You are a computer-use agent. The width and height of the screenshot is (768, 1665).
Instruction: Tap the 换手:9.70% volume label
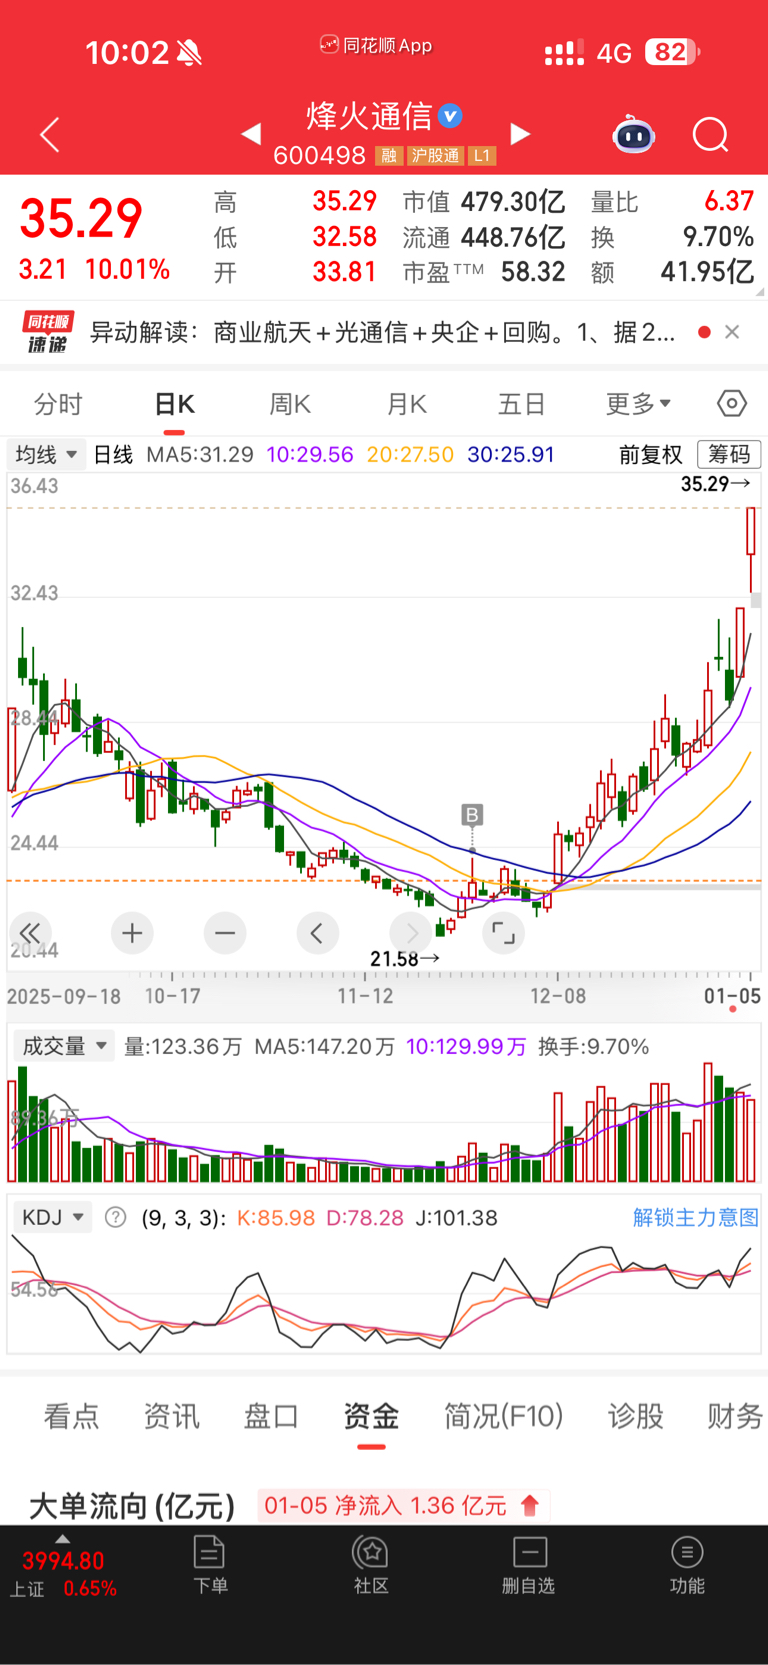click(594, 1047)
